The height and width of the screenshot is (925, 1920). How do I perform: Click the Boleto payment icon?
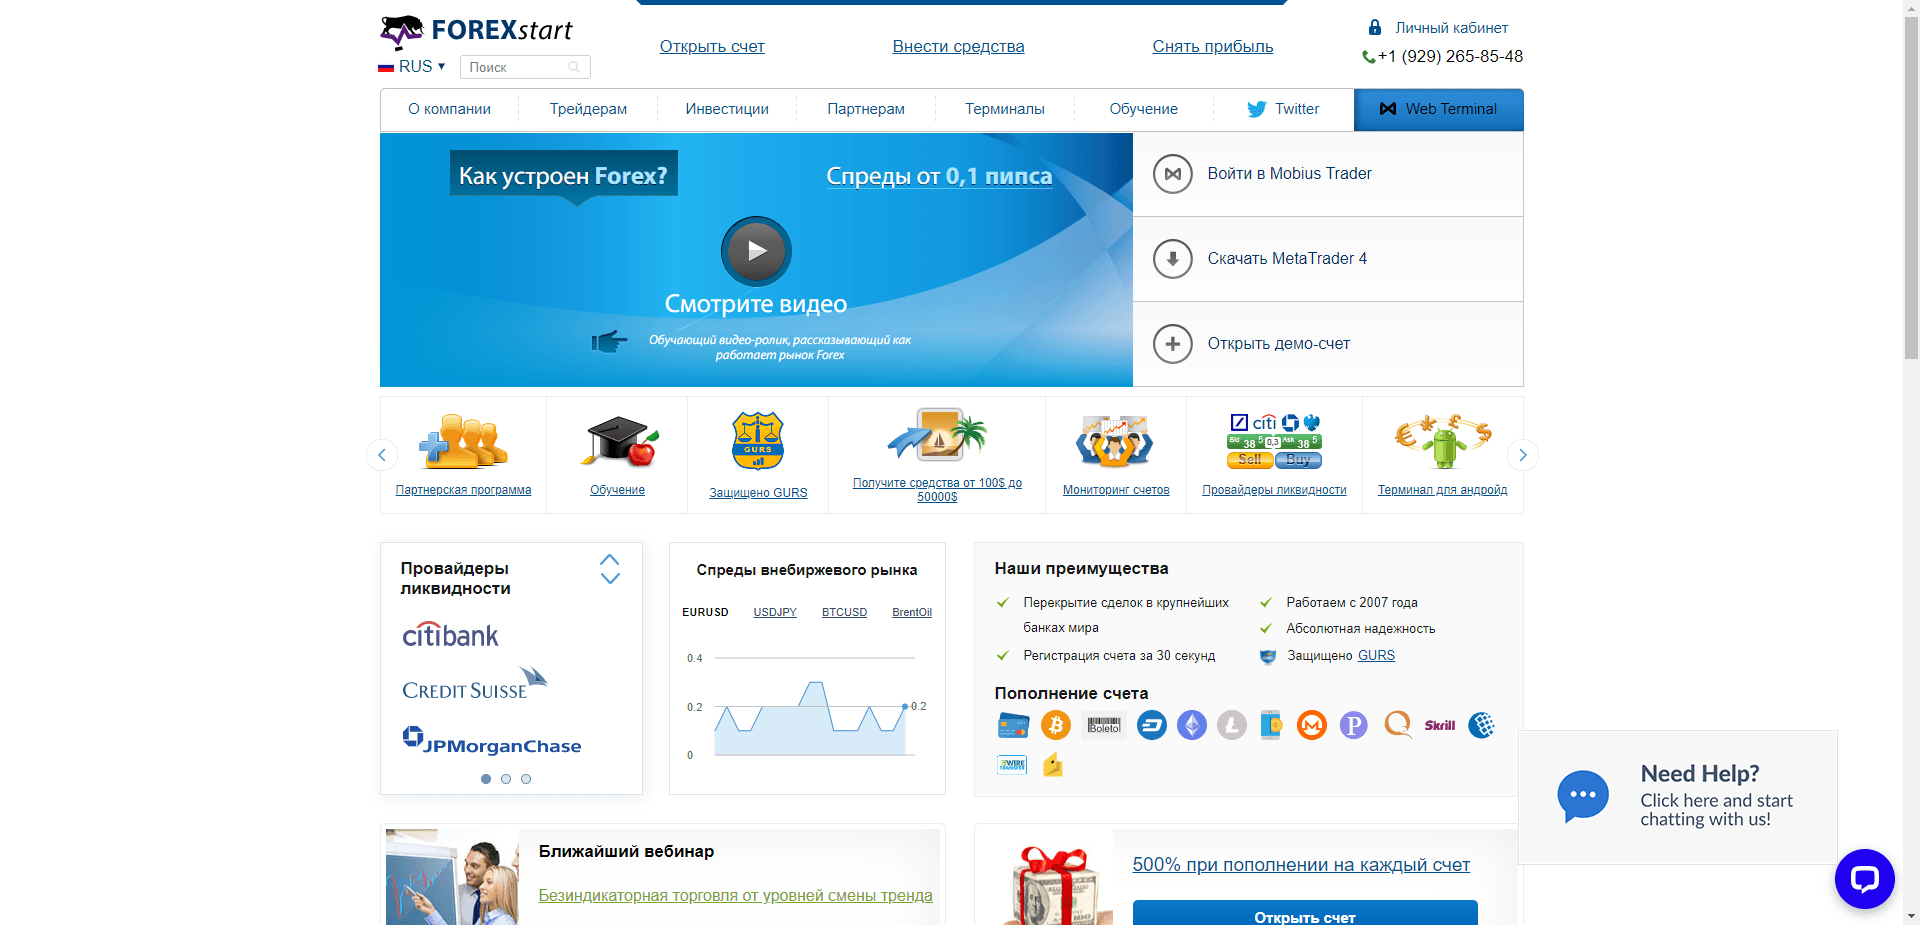tap(1104, 725)
